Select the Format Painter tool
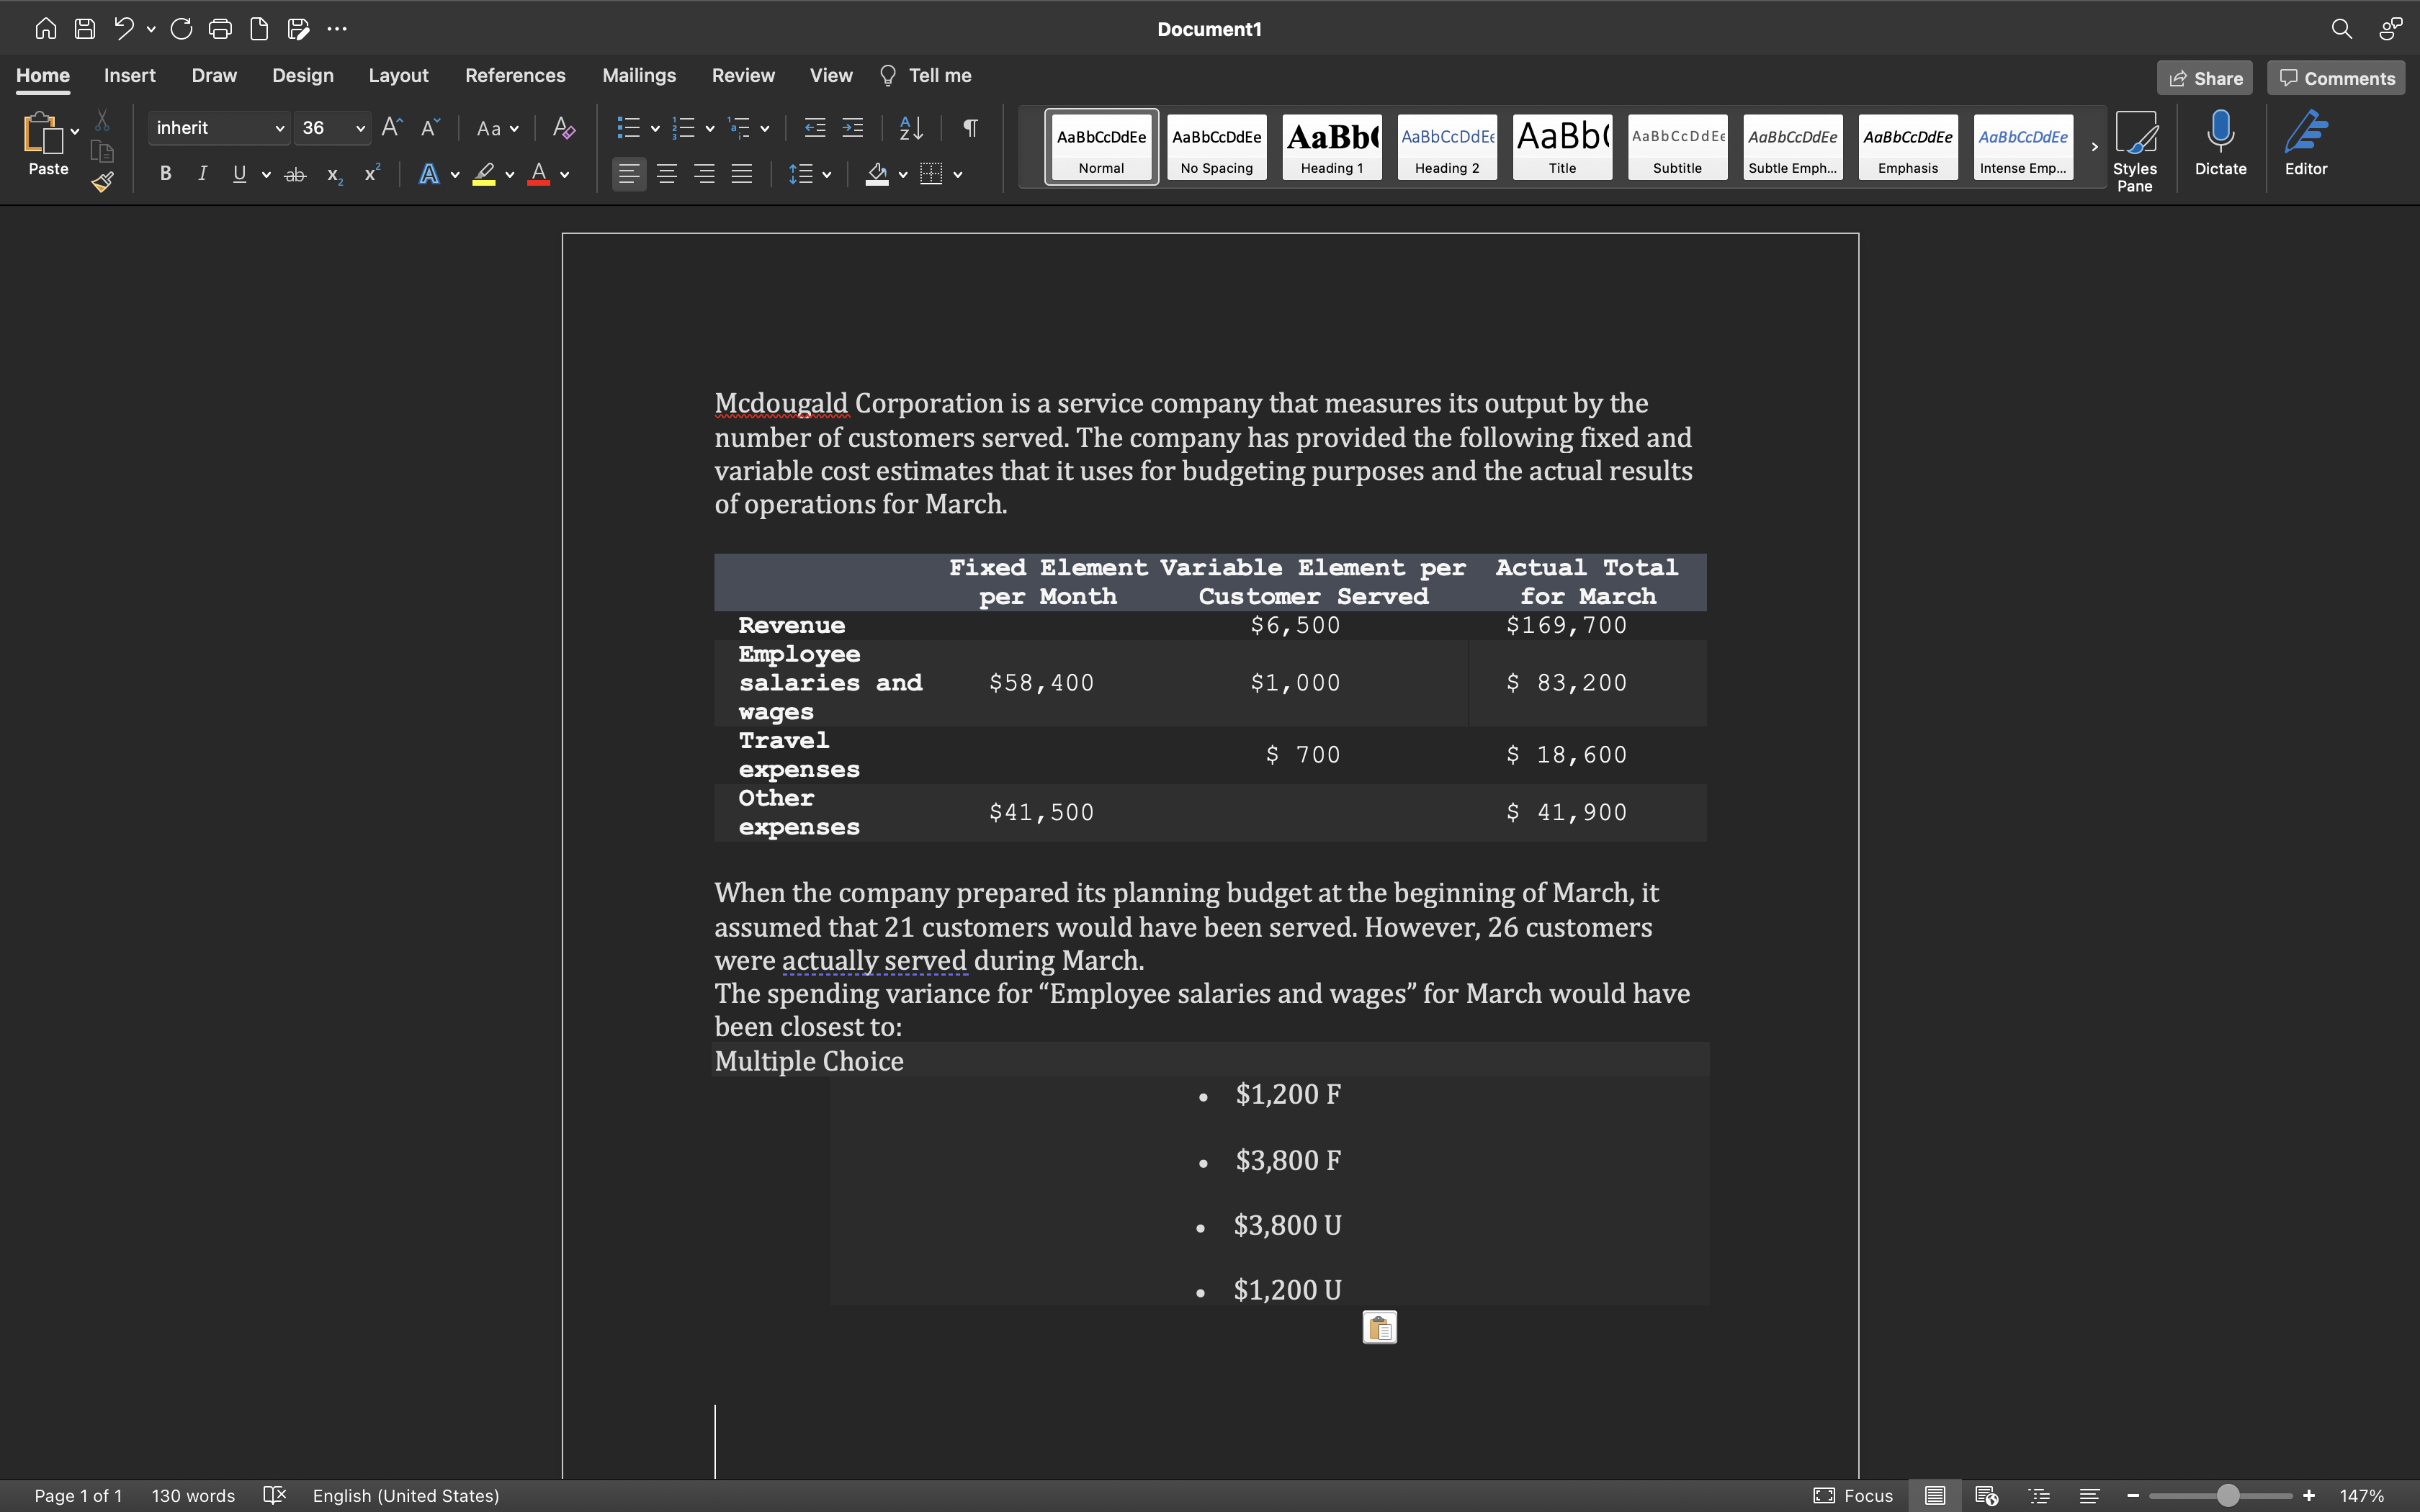2420x1512 pixels. coord(101,182)
